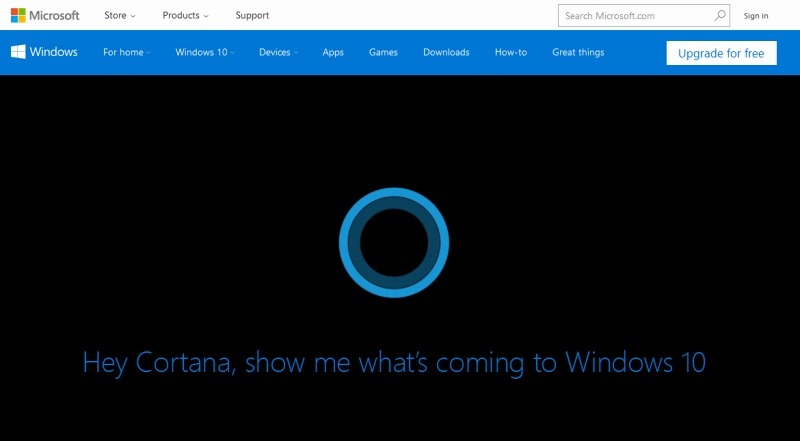Click the Microsoft four-color logo
This screenshot has width=800, height=441.
click(18, 15)
